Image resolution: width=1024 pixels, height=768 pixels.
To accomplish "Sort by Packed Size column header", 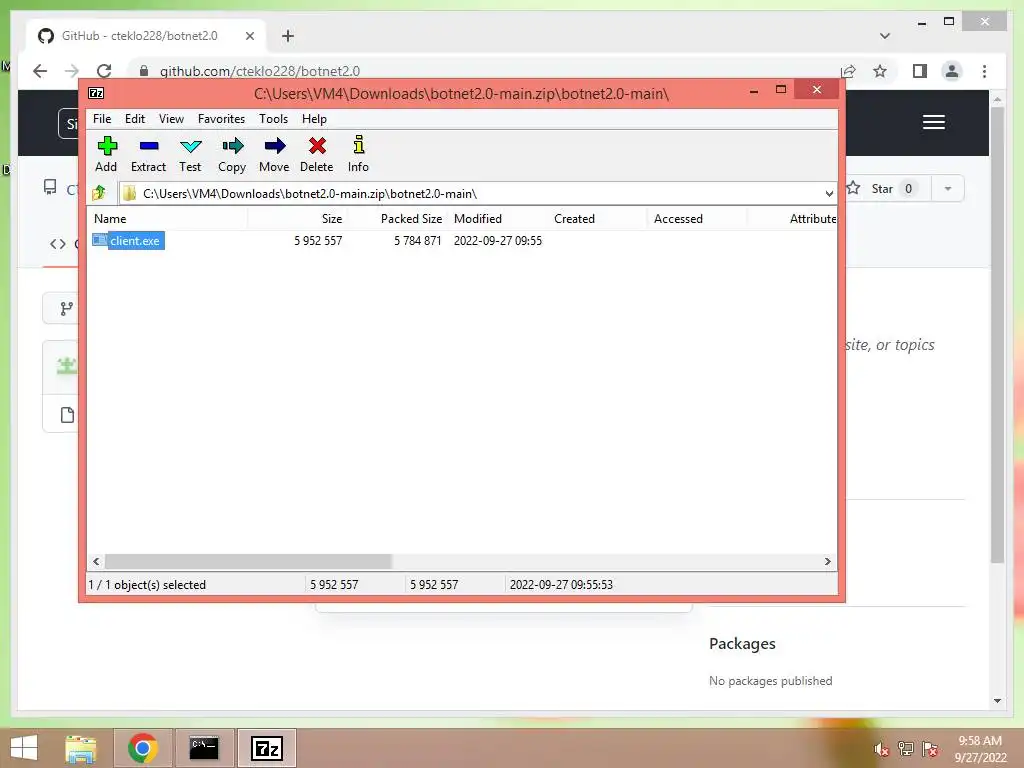I will pos(398,219).
